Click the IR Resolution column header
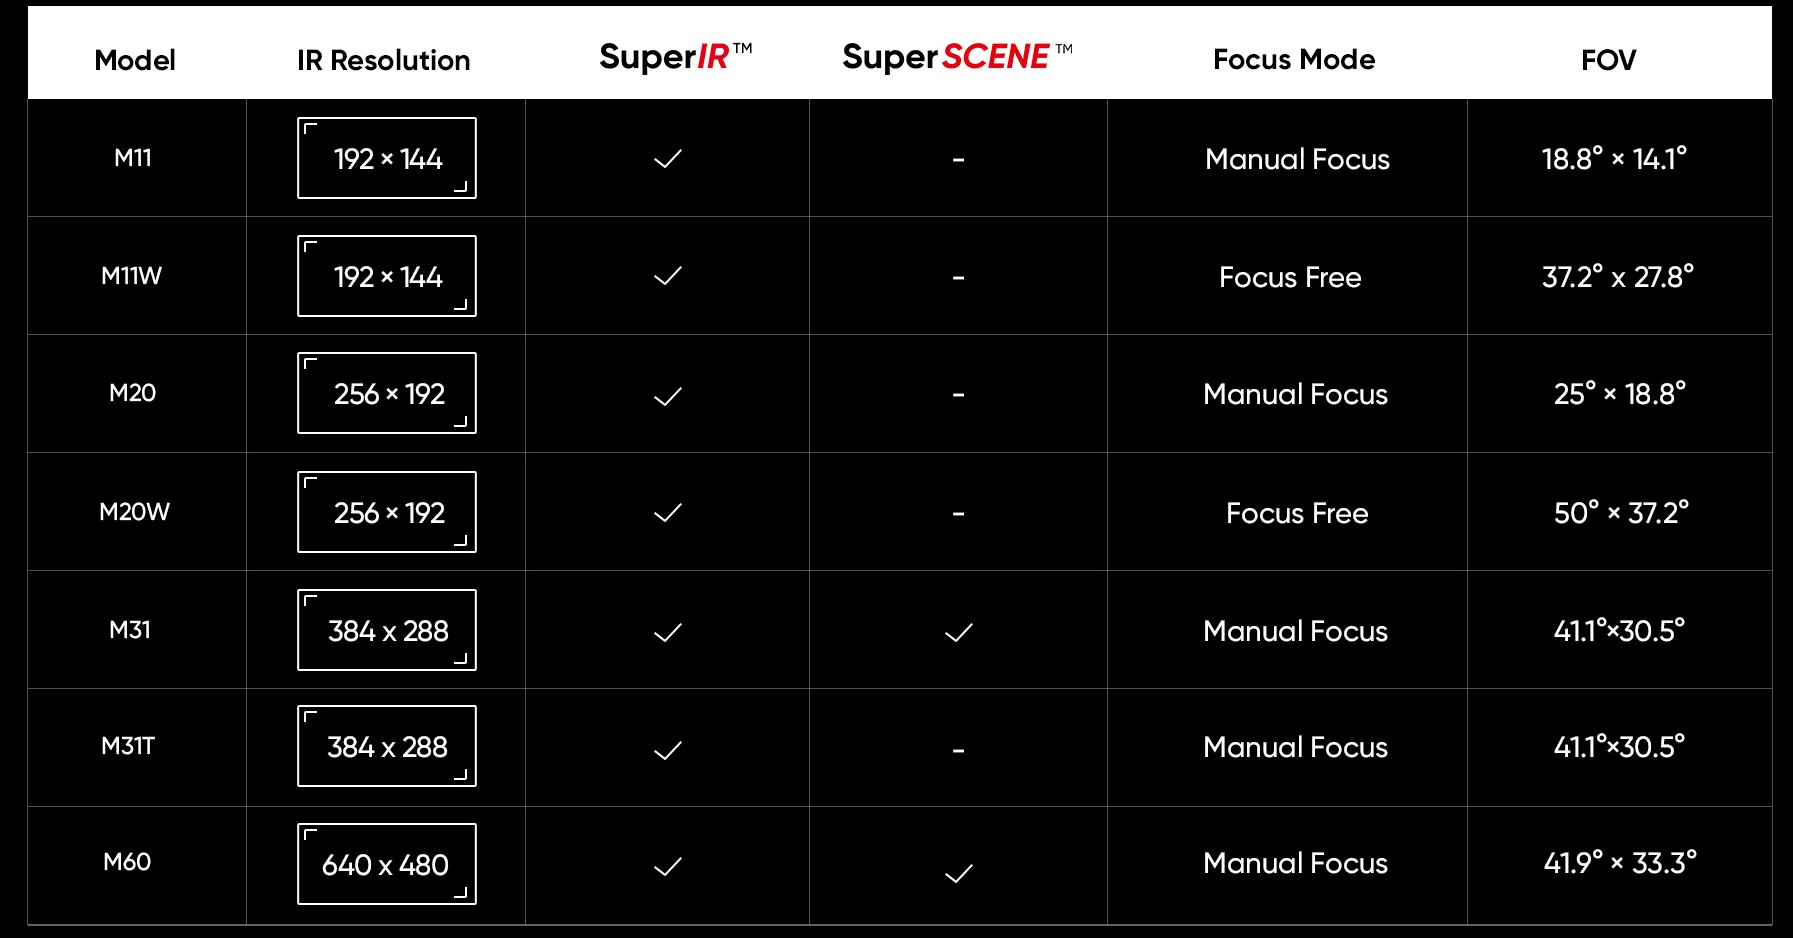Image resolution: width=1793 pixels, height=938 pixels. 383,60
